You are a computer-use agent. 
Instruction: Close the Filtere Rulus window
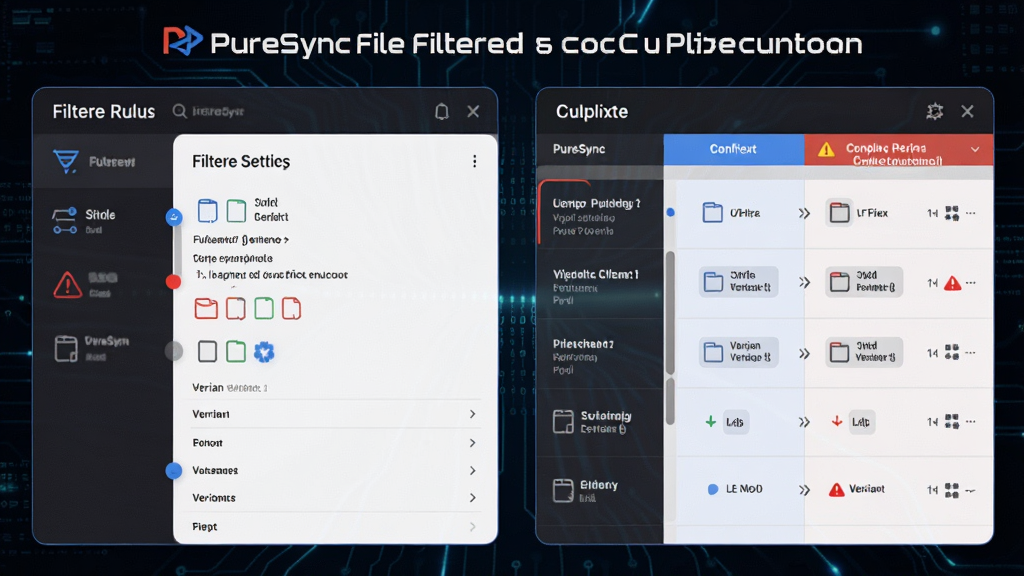(473, 112)
